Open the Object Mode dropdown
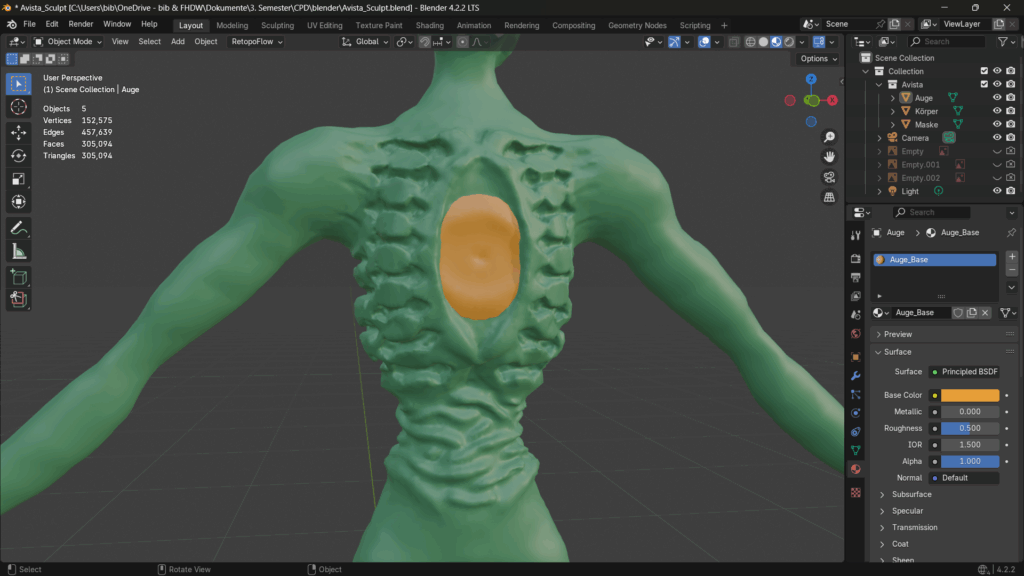The height and width of the screenshot is (576, 1024). (68, 42)
